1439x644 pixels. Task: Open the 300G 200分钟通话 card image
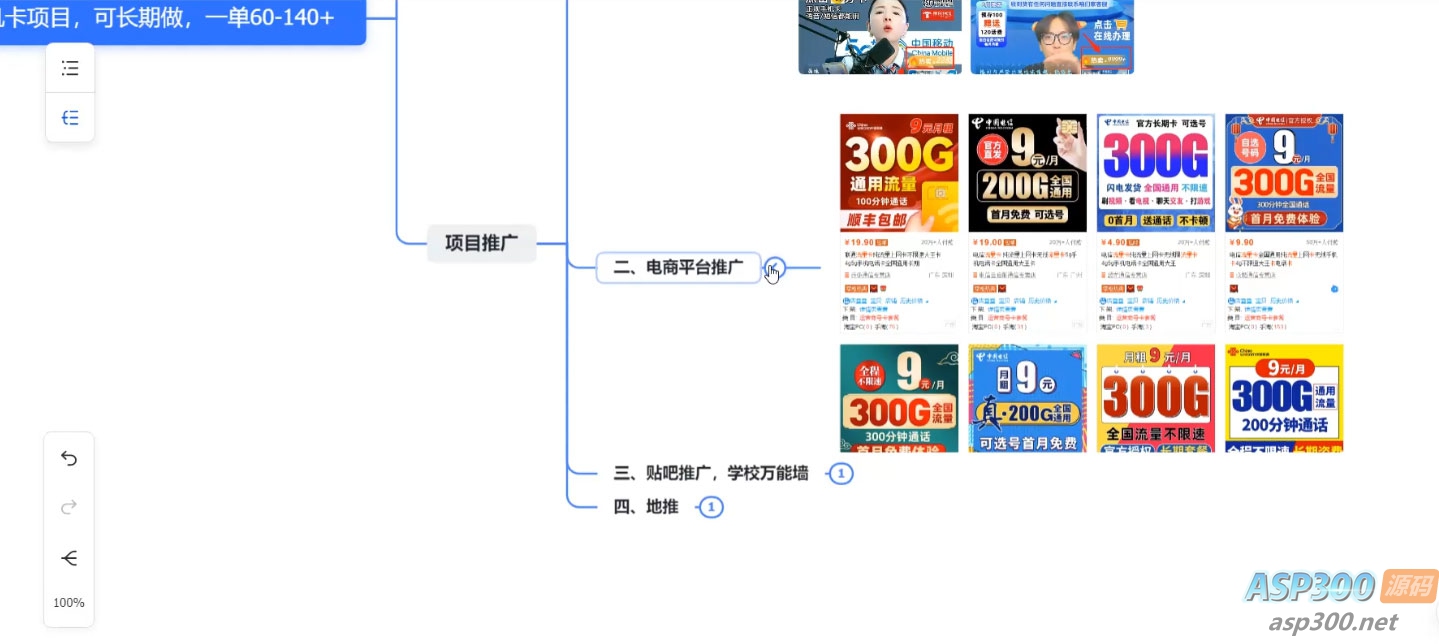(x=1284, y=398)
